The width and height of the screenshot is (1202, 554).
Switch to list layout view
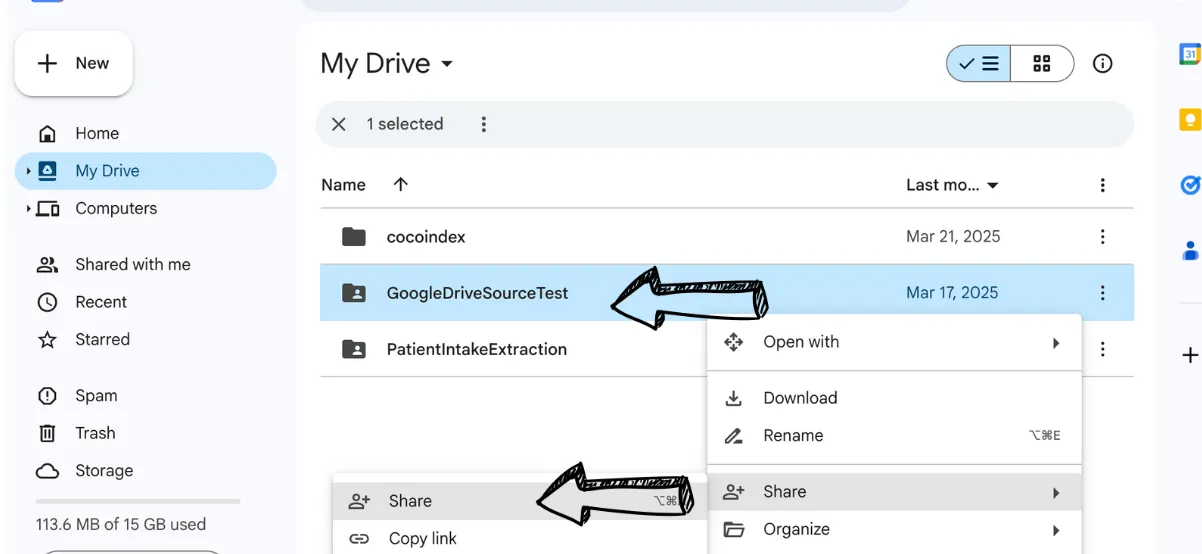click(x=978, y=64)
